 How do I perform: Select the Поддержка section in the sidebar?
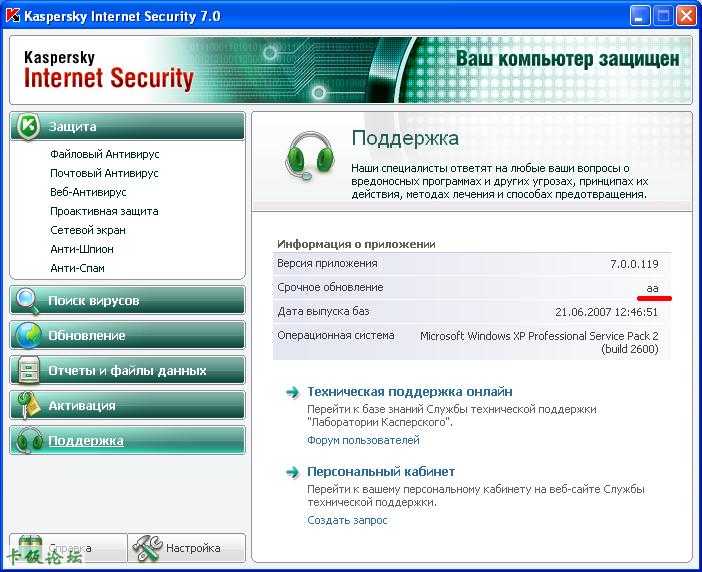pos(127,440)
